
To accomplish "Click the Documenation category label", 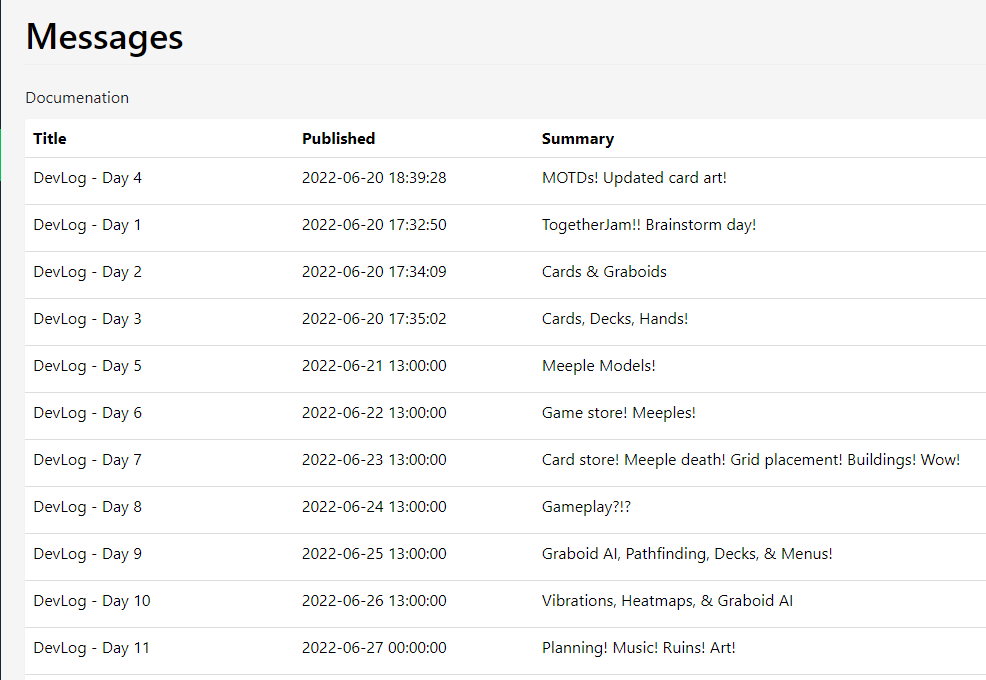I will (77, 98).
